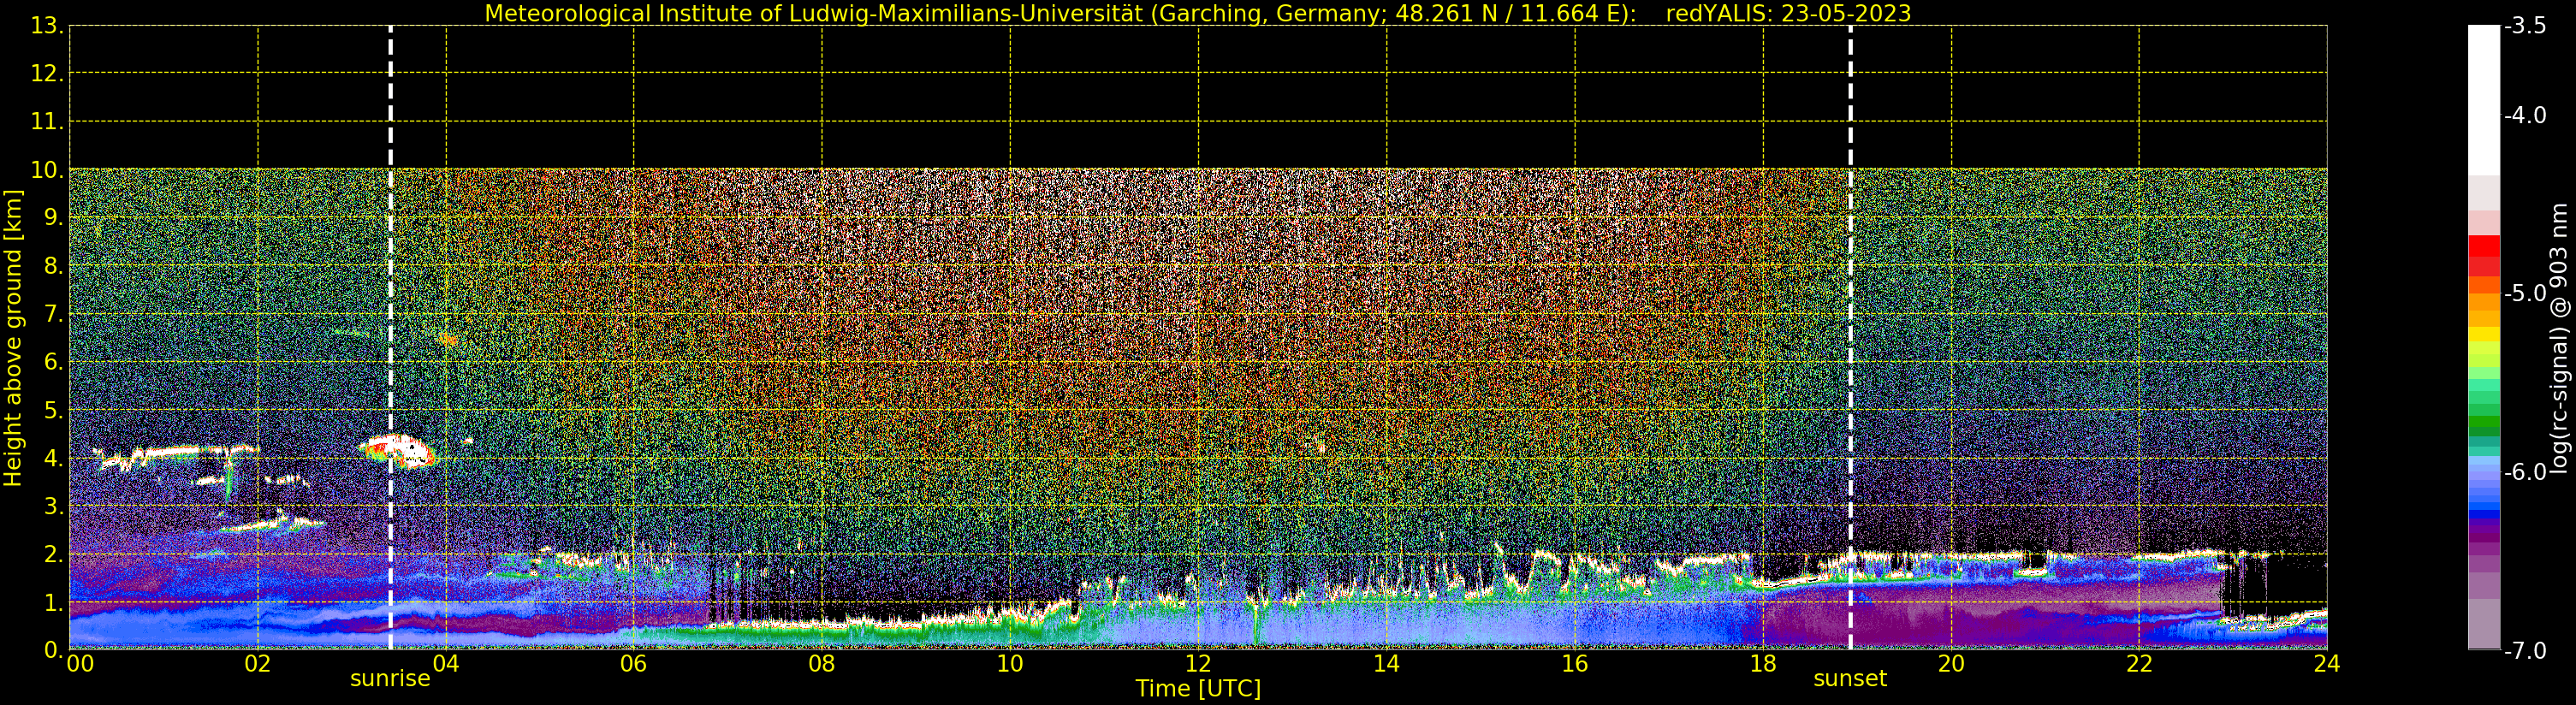The height and width of the screenshot is (705, 2576).
Task: Click the height tick label 9
Action: [52, 217]
